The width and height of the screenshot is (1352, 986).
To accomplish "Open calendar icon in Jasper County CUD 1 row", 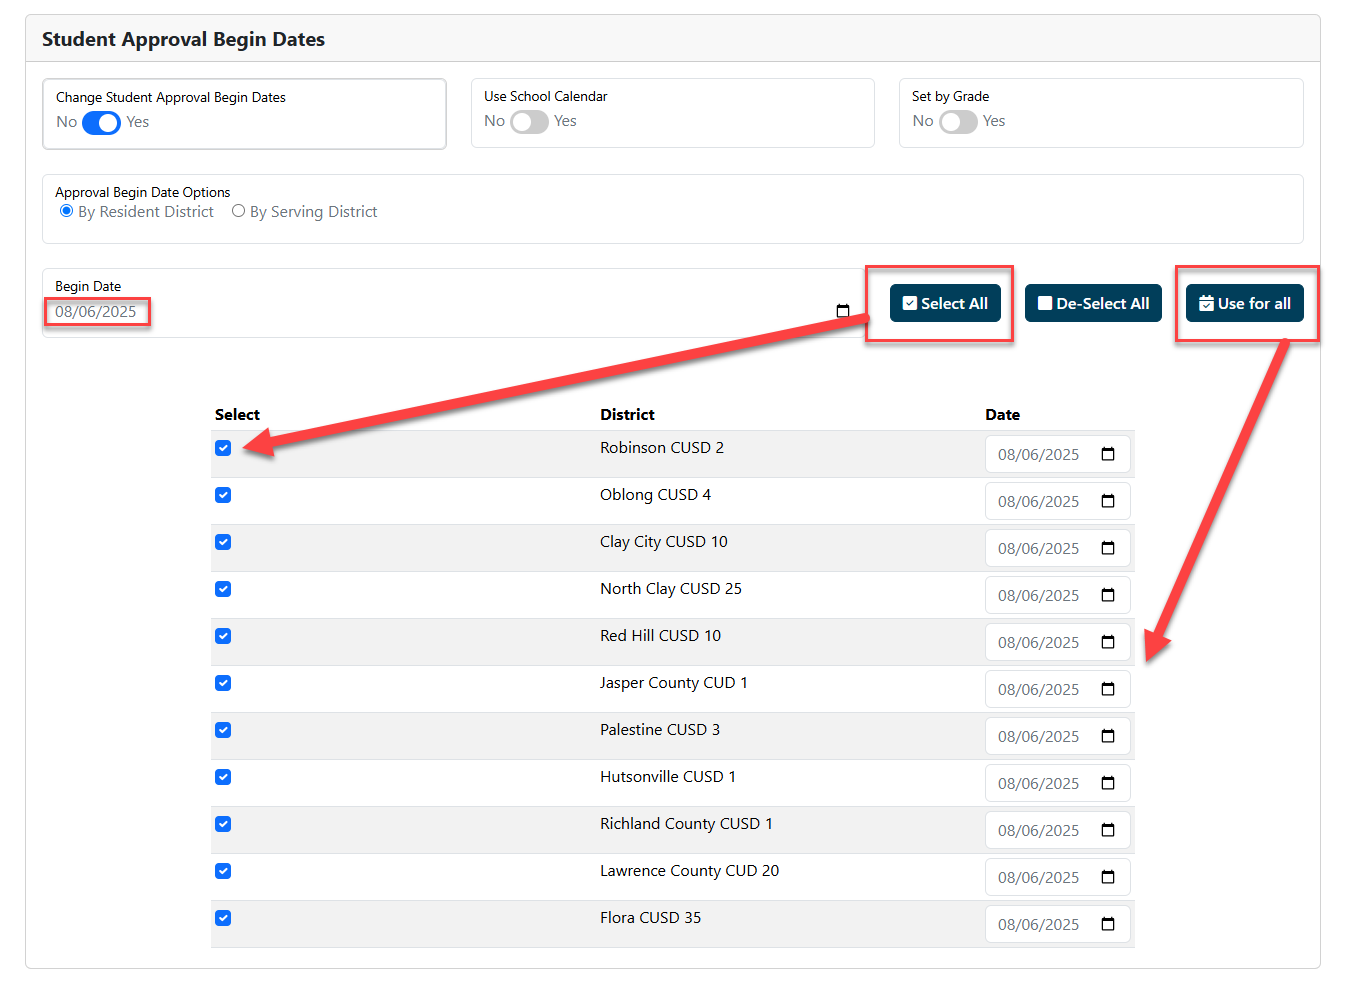I will 1108,689.
